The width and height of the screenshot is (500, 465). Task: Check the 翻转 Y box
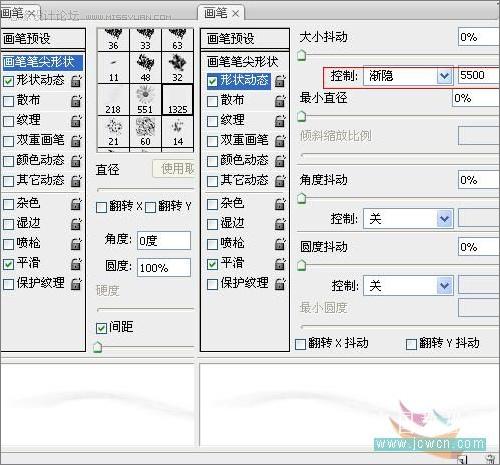click(150, 207)
